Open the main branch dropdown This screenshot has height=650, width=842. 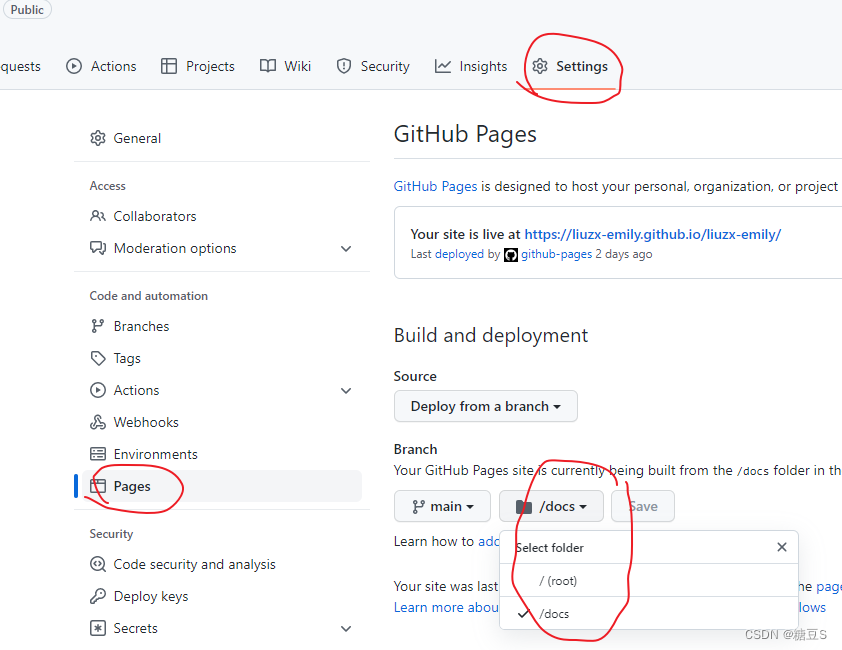[442, 506]
